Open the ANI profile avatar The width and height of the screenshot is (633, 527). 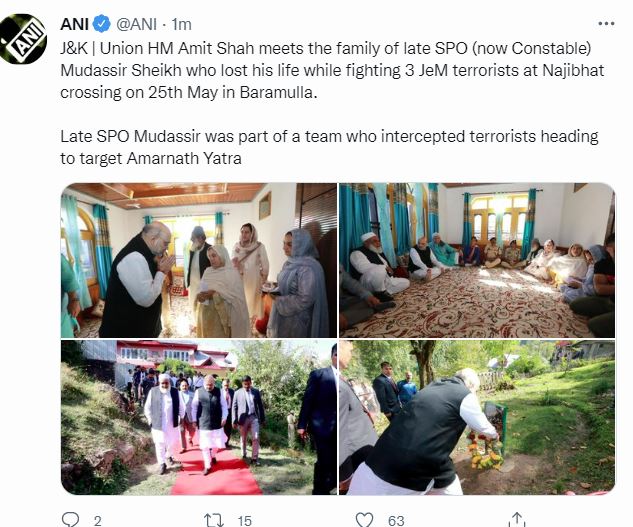click(23, 39)
